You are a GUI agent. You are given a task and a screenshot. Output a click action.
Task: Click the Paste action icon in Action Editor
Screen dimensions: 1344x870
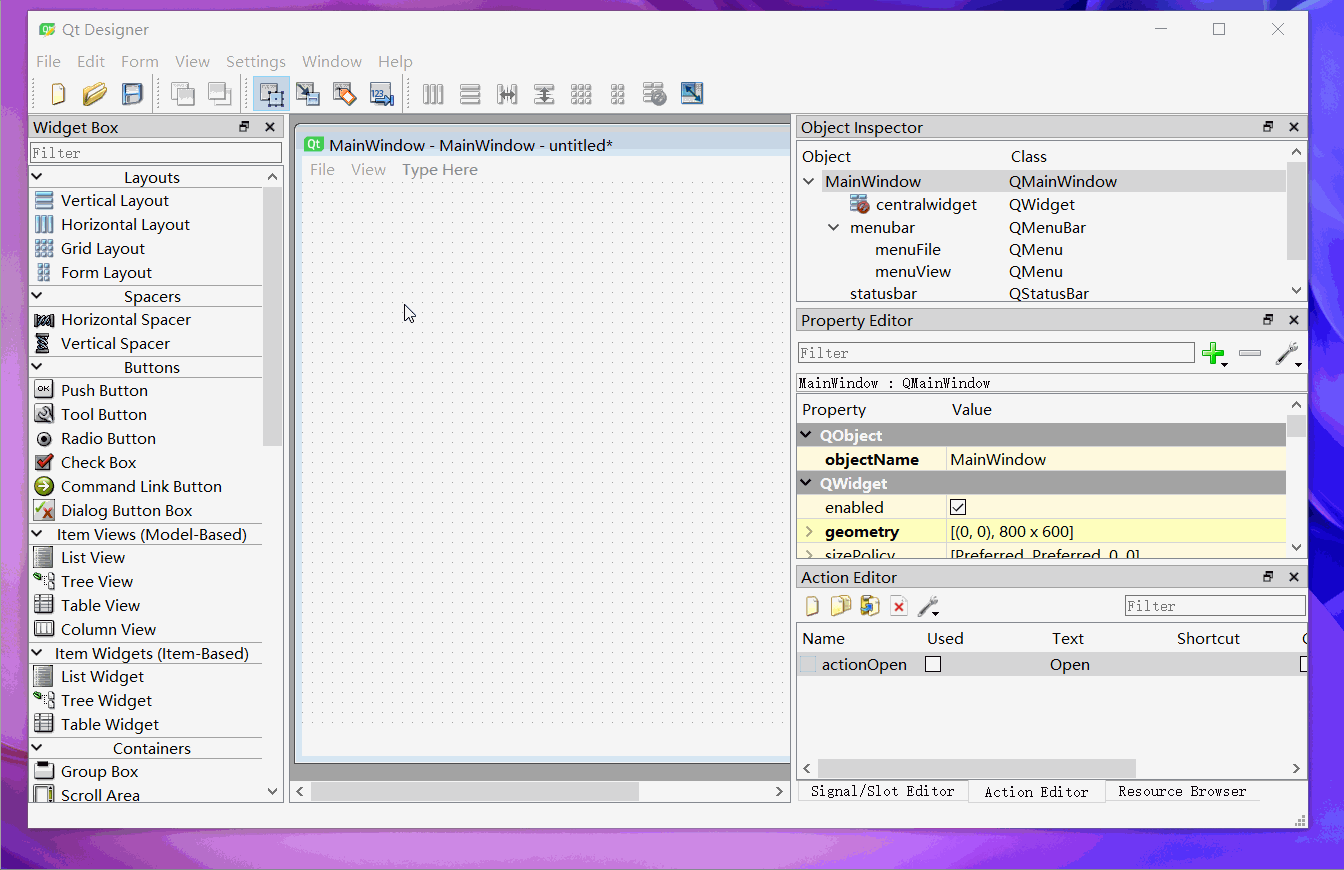pyautogui.click(x=870, y=606)
